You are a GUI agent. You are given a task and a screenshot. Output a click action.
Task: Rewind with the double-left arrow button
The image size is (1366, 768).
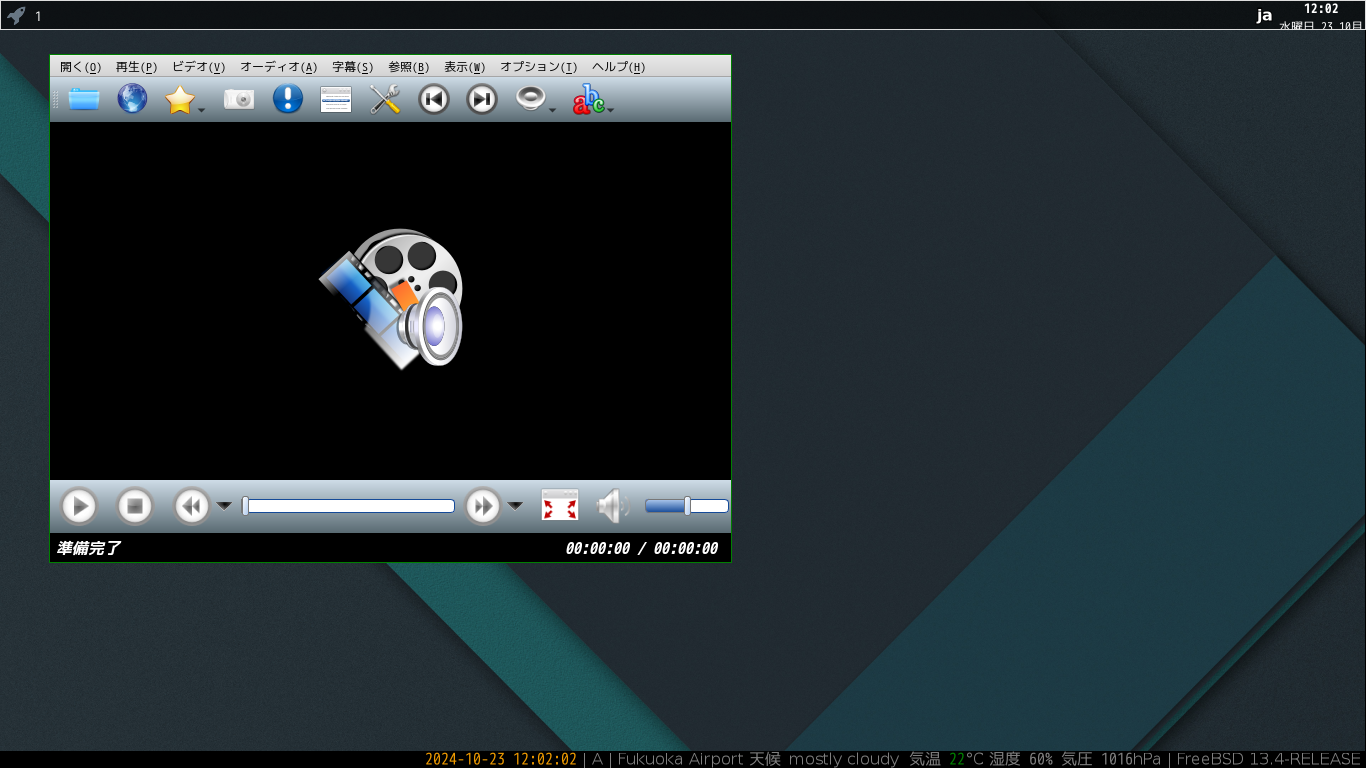[192, 506]
